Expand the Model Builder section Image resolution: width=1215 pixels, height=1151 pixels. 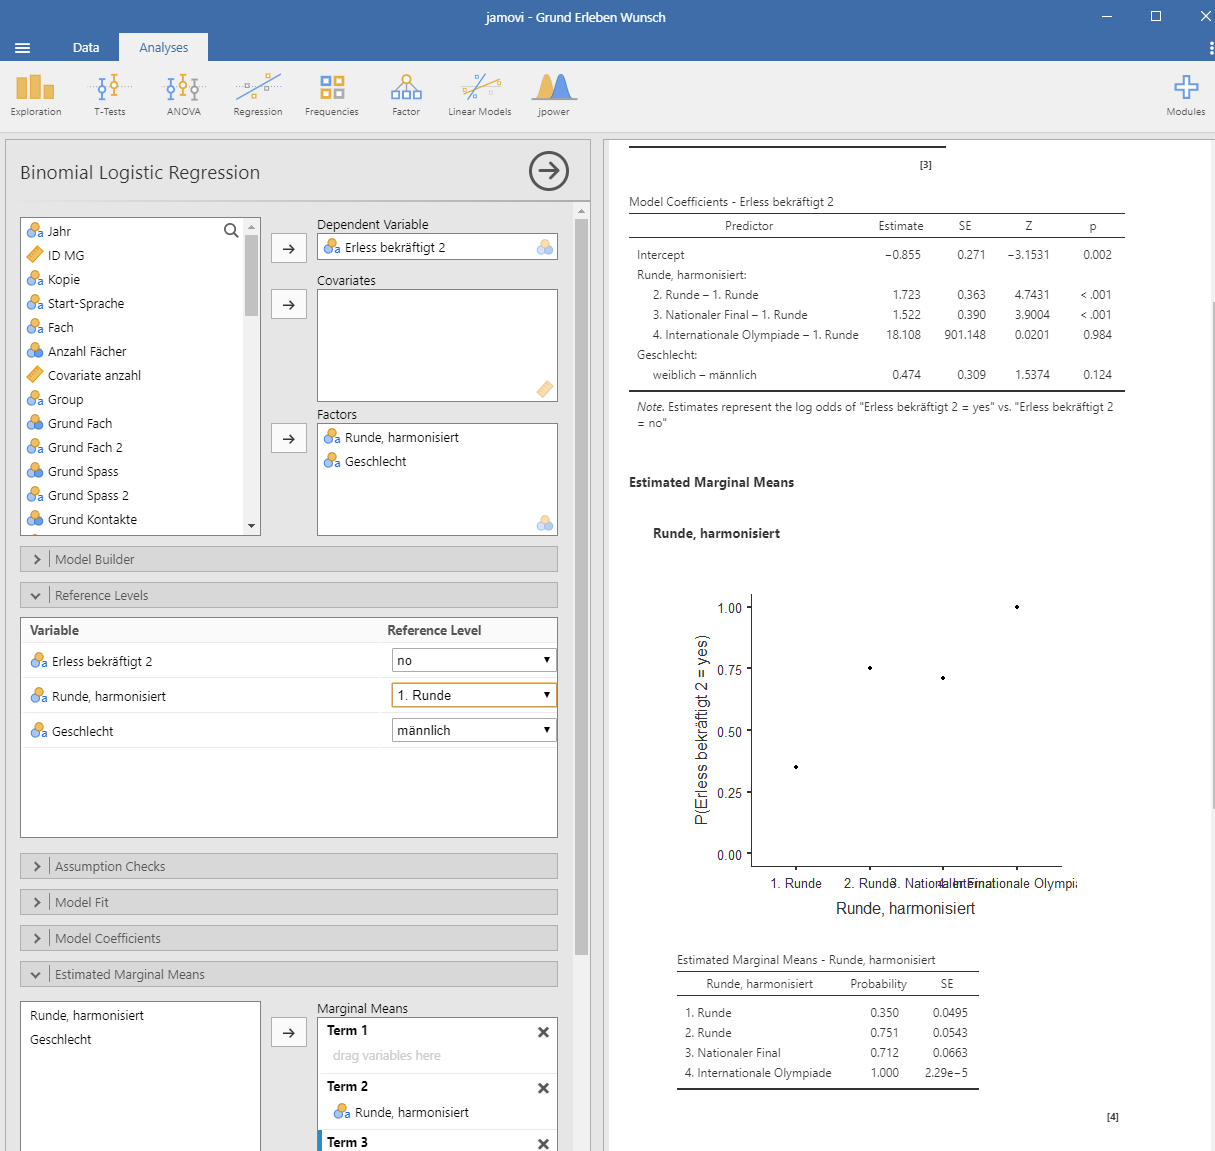pos(289,559)
